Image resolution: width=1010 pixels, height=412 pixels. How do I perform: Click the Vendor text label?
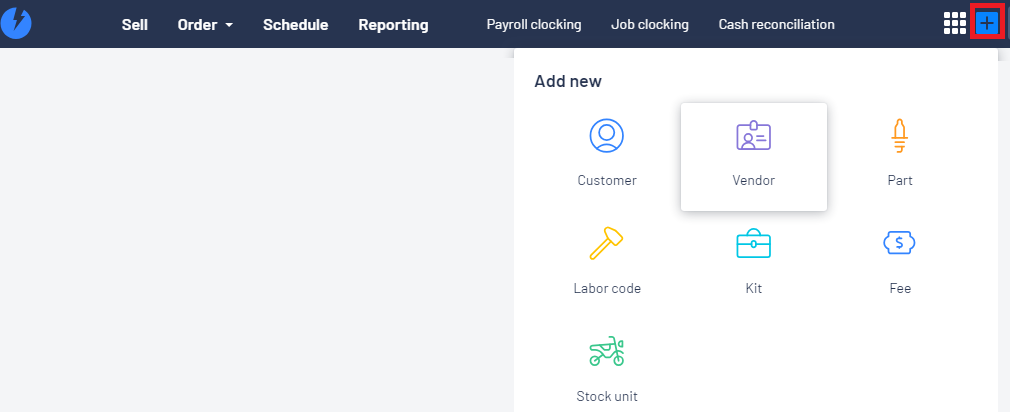(754, 180)
